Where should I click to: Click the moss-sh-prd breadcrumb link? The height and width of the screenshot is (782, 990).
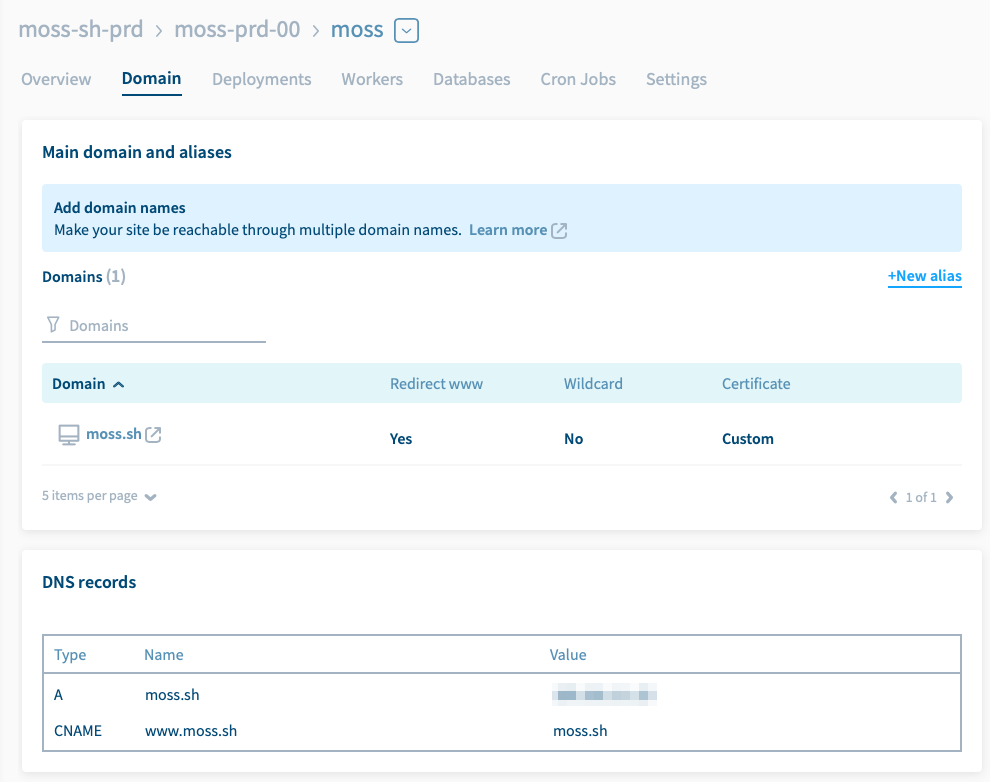[81, 30]
